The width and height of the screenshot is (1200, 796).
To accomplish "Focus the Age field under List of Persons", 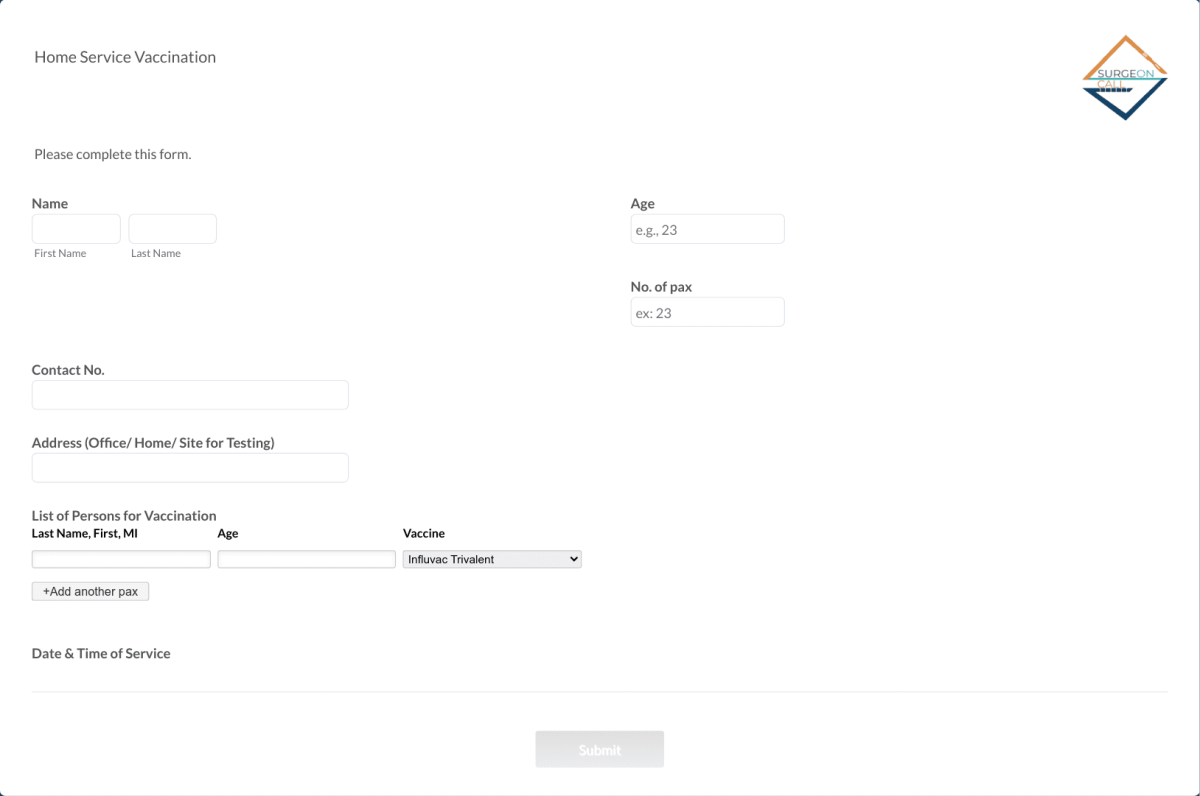I will click(x=306, y=558).
